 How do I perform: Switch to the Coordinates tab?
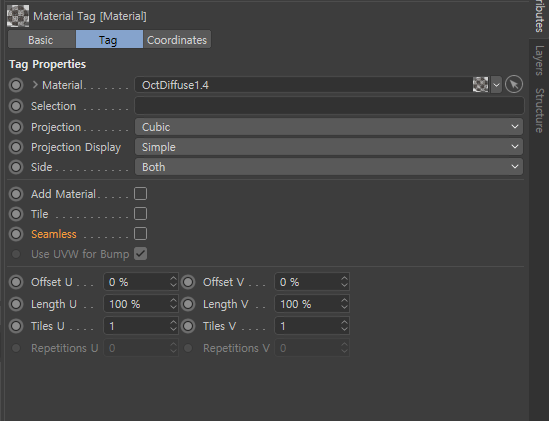coord(177,39)
